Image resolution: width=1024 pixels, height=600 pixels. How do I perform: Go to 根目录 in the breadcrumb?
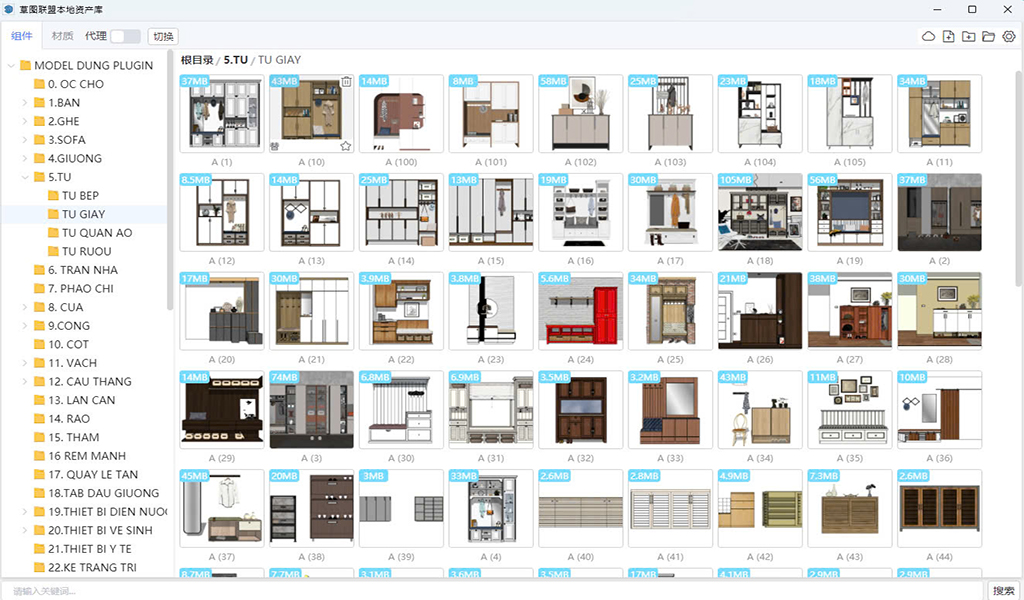pyautogui.click(x=198, y=61)
